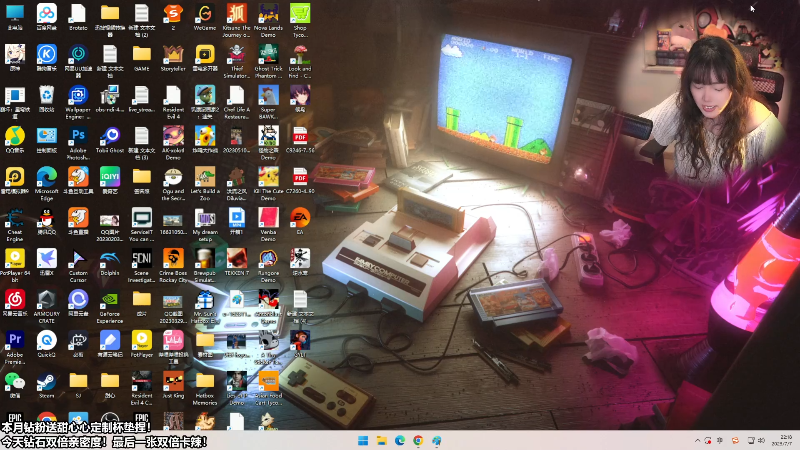
Task: Open the Resident Evil 4 file icon
Action: 173,102
